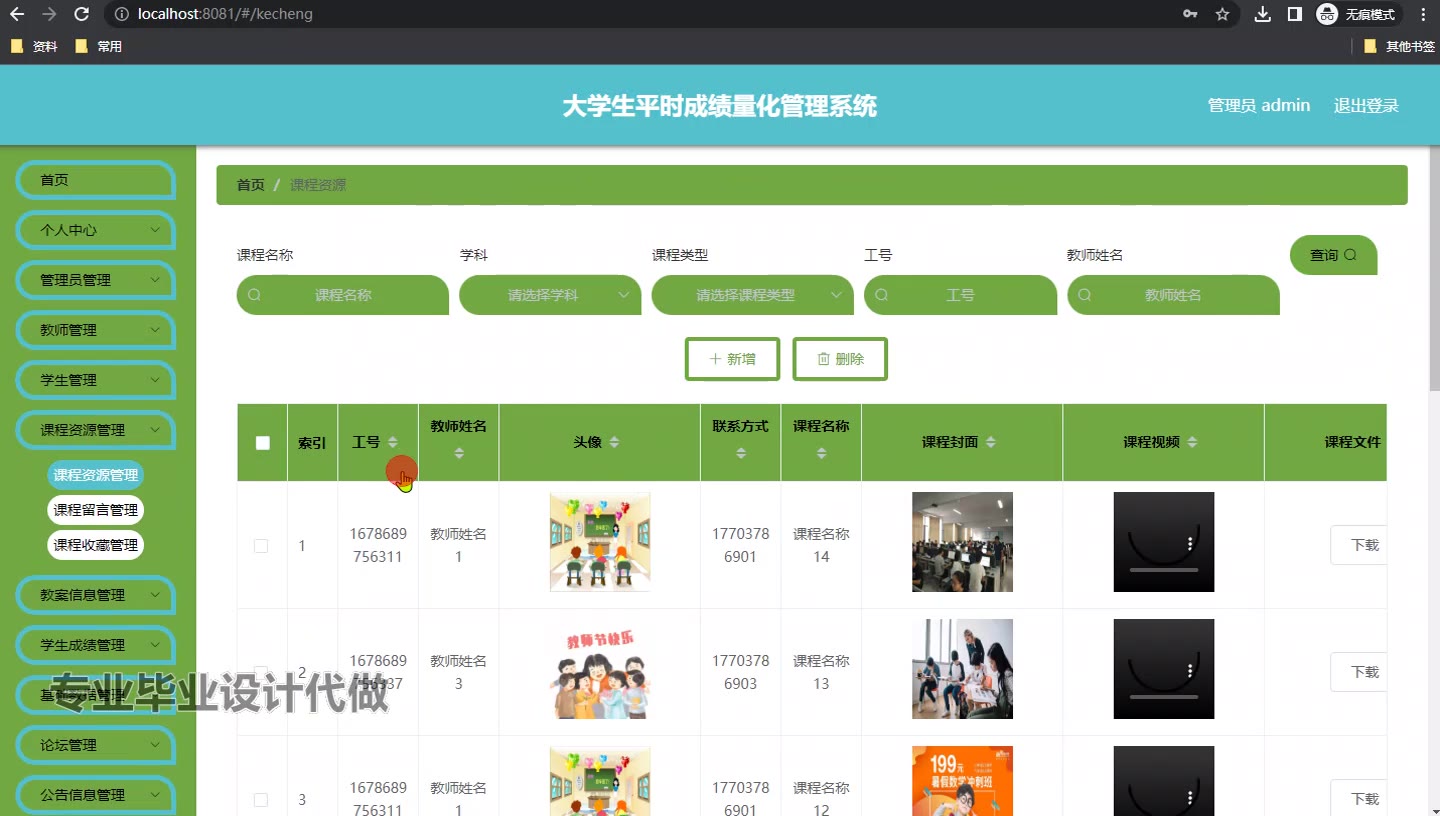Image resolution: width=1440 pixels, height=816 pixels.
Task: Select 课程留言管理 submenu item
Action: click(96, 510)
